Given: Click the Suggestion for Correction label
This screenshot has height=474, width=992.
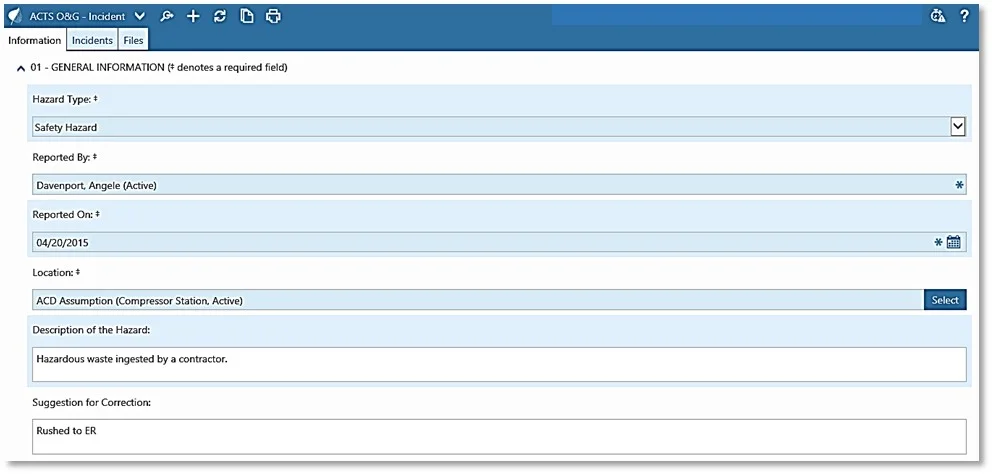Looking at the screenshot, I should [92, 402].
